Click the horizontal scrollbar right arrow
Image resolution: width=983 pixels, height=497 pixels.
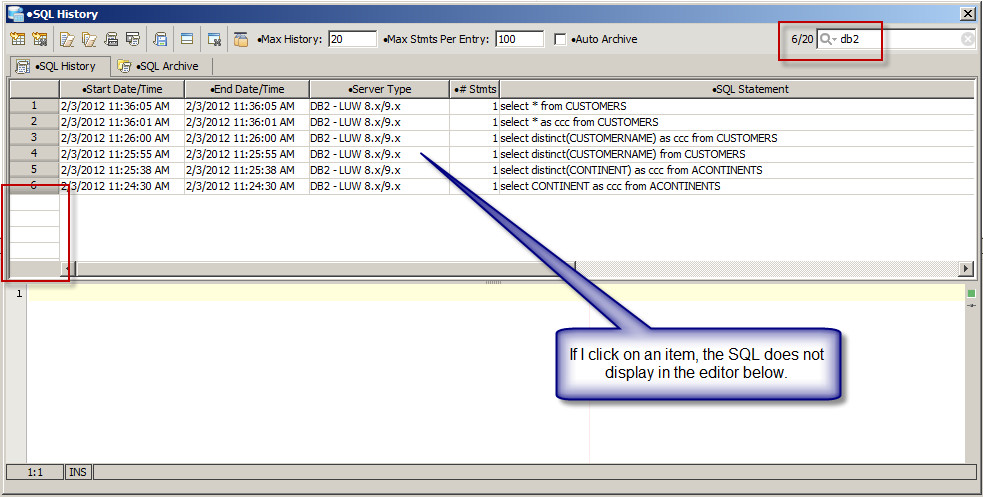[967, 268]
